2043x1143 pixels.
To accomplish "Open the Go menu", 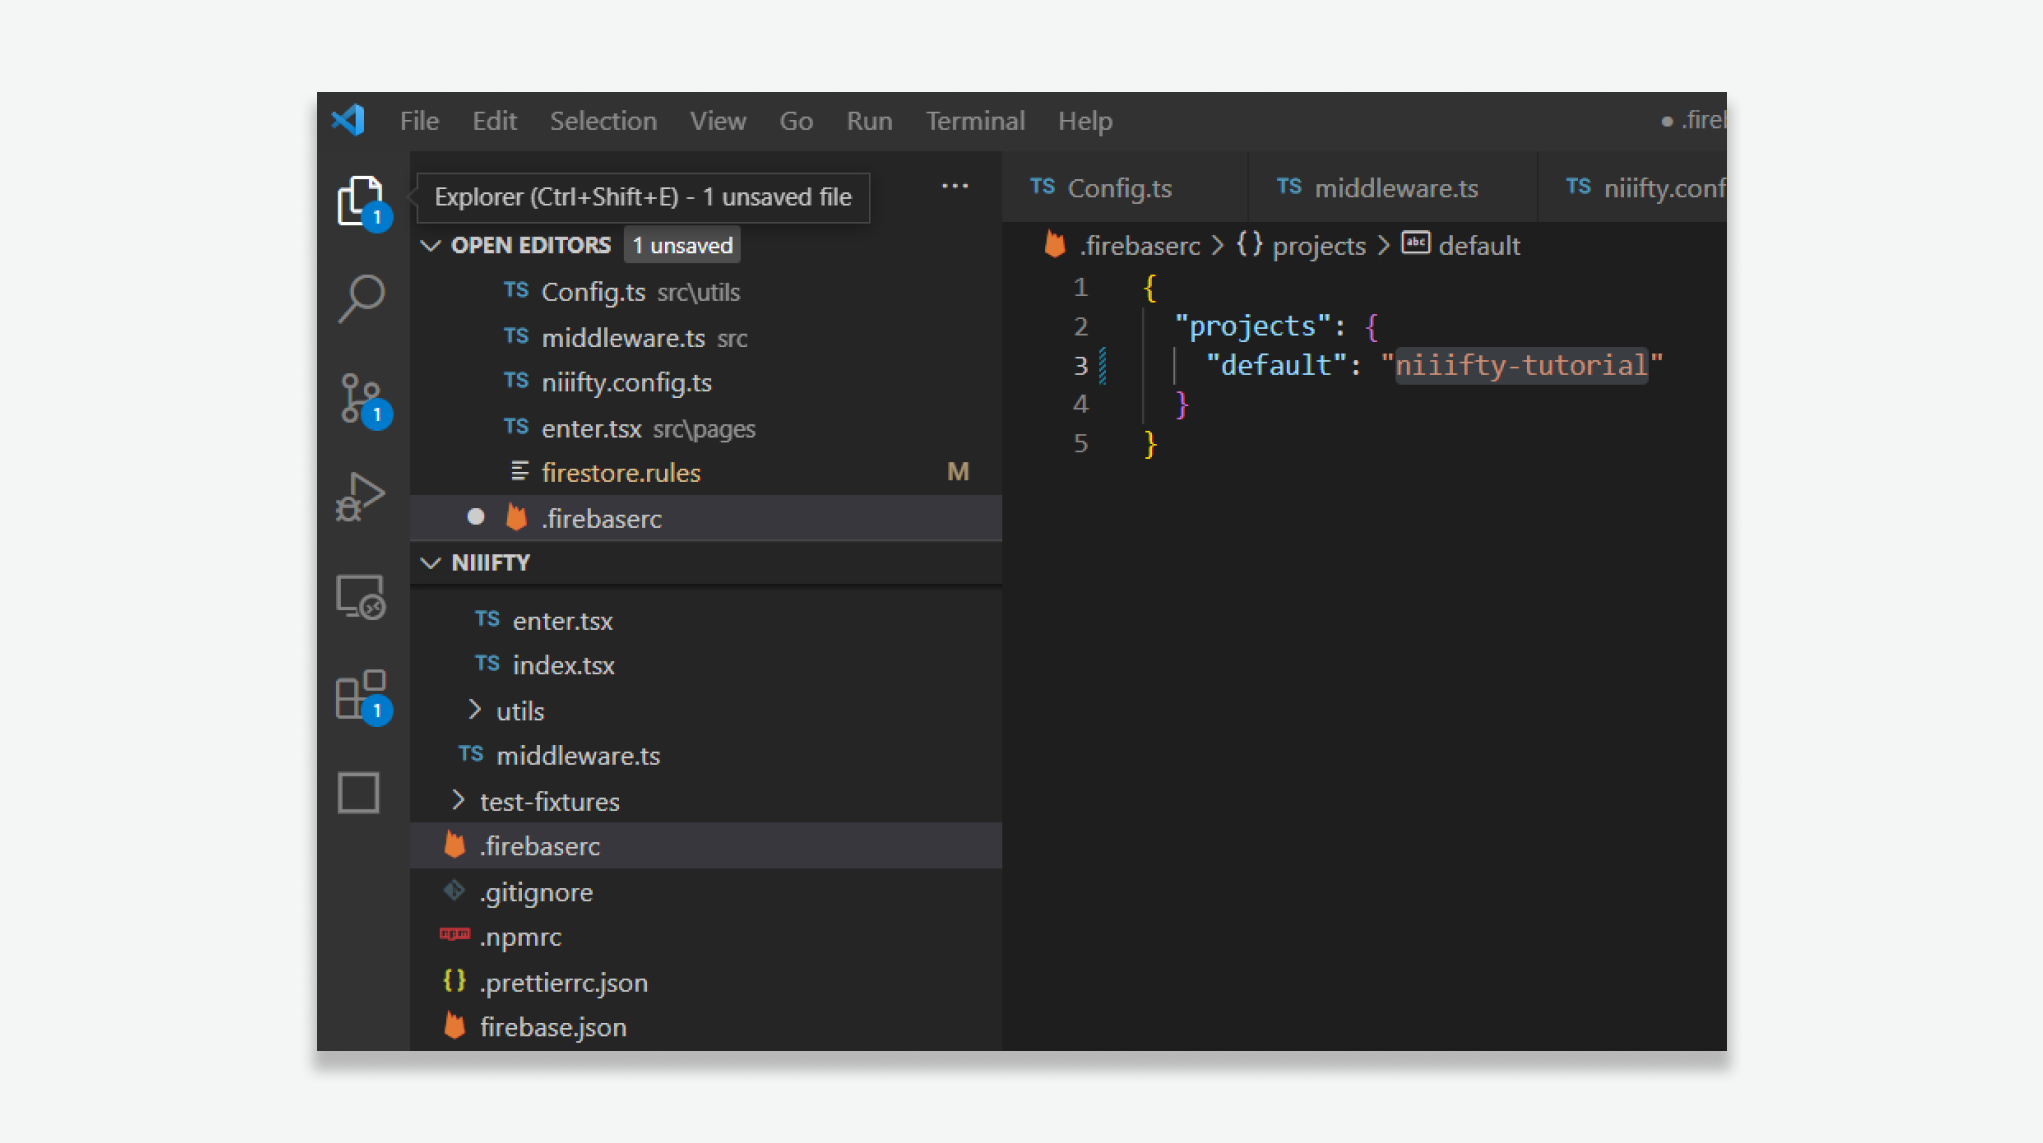I will coord(796,121).
